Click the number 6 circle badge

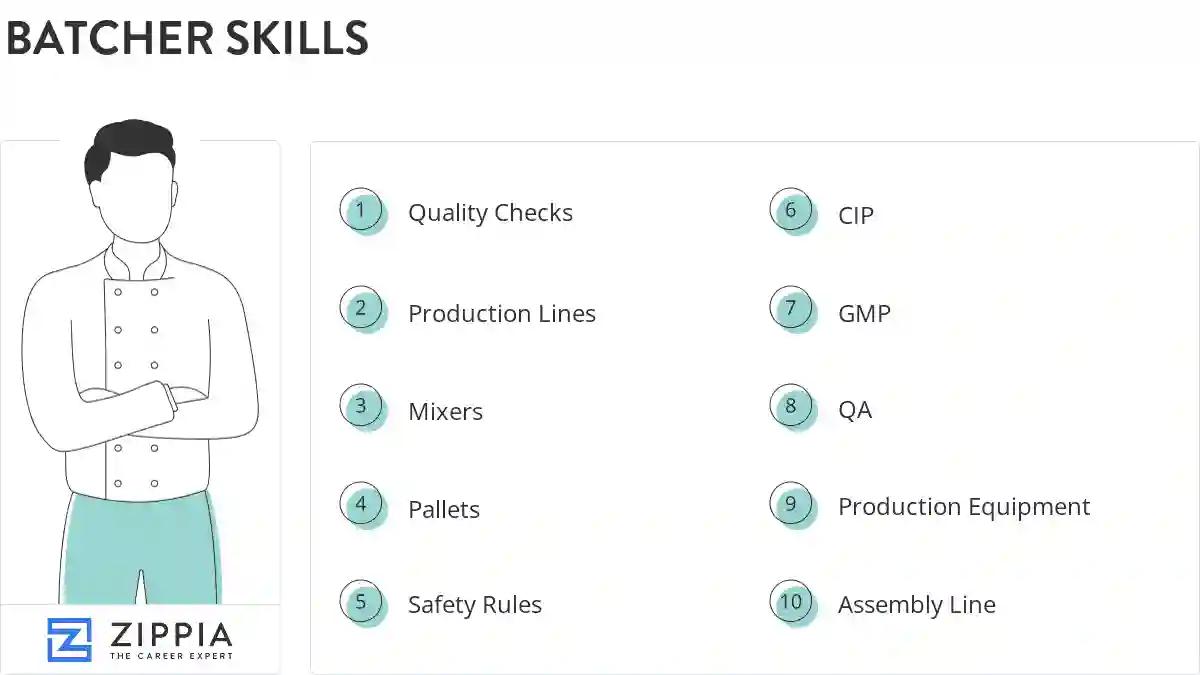pos(791,211)
